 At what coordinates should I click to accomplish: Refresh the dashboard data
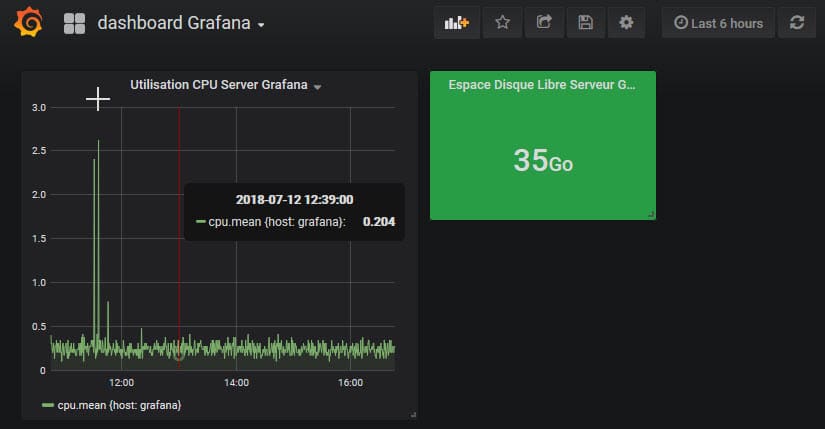tap(797, 23)
